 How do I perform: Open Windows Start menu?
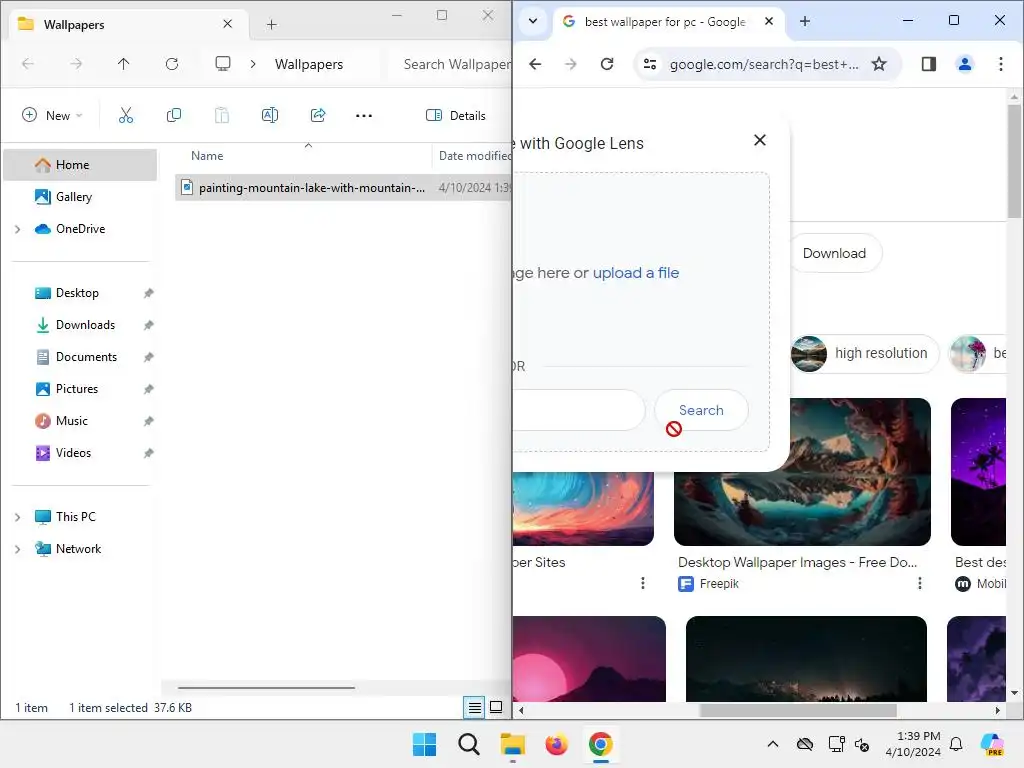coord(424,744)
